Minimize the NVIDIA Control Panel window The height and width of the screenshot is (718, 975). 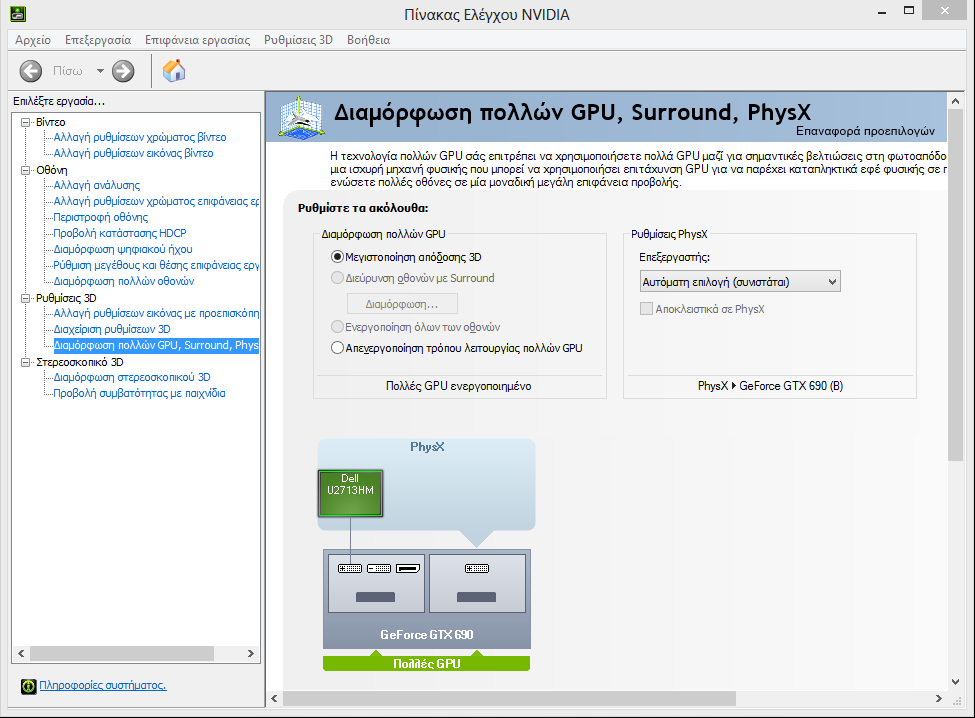(x=882, y=11)
